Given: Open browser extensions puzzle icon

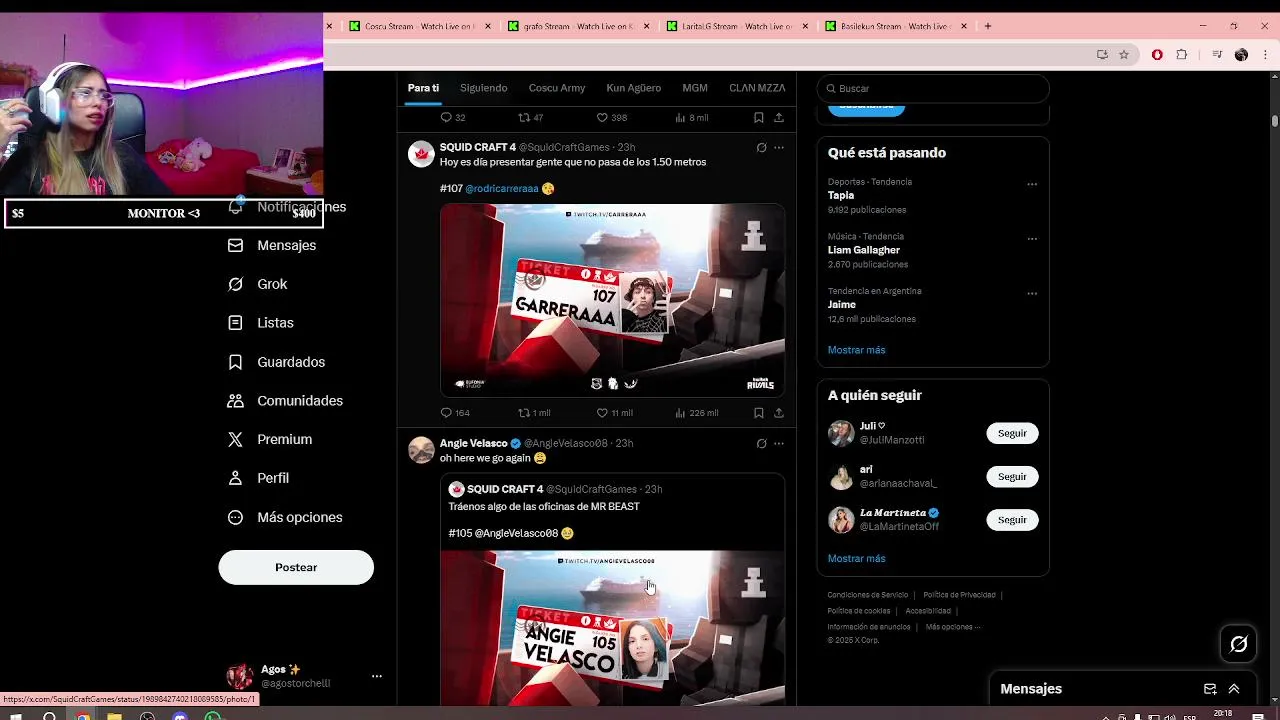Looking at the screenshot, I should pos(1182,55).
